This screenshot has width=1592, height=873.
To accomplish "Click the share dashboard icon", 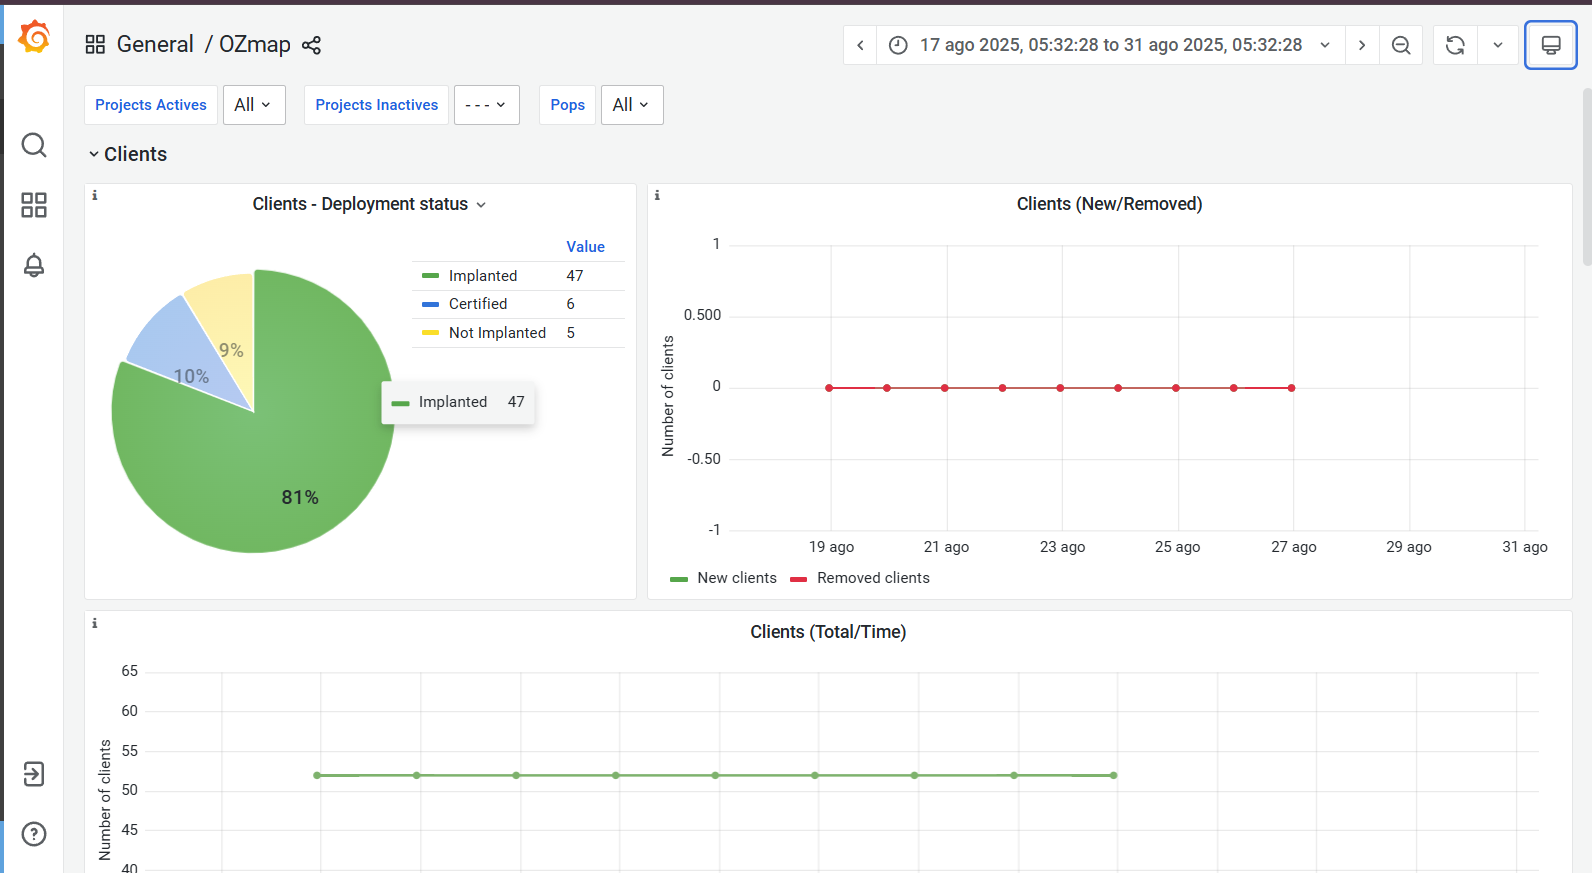I will pyautogui.click(x=311, y=45).
